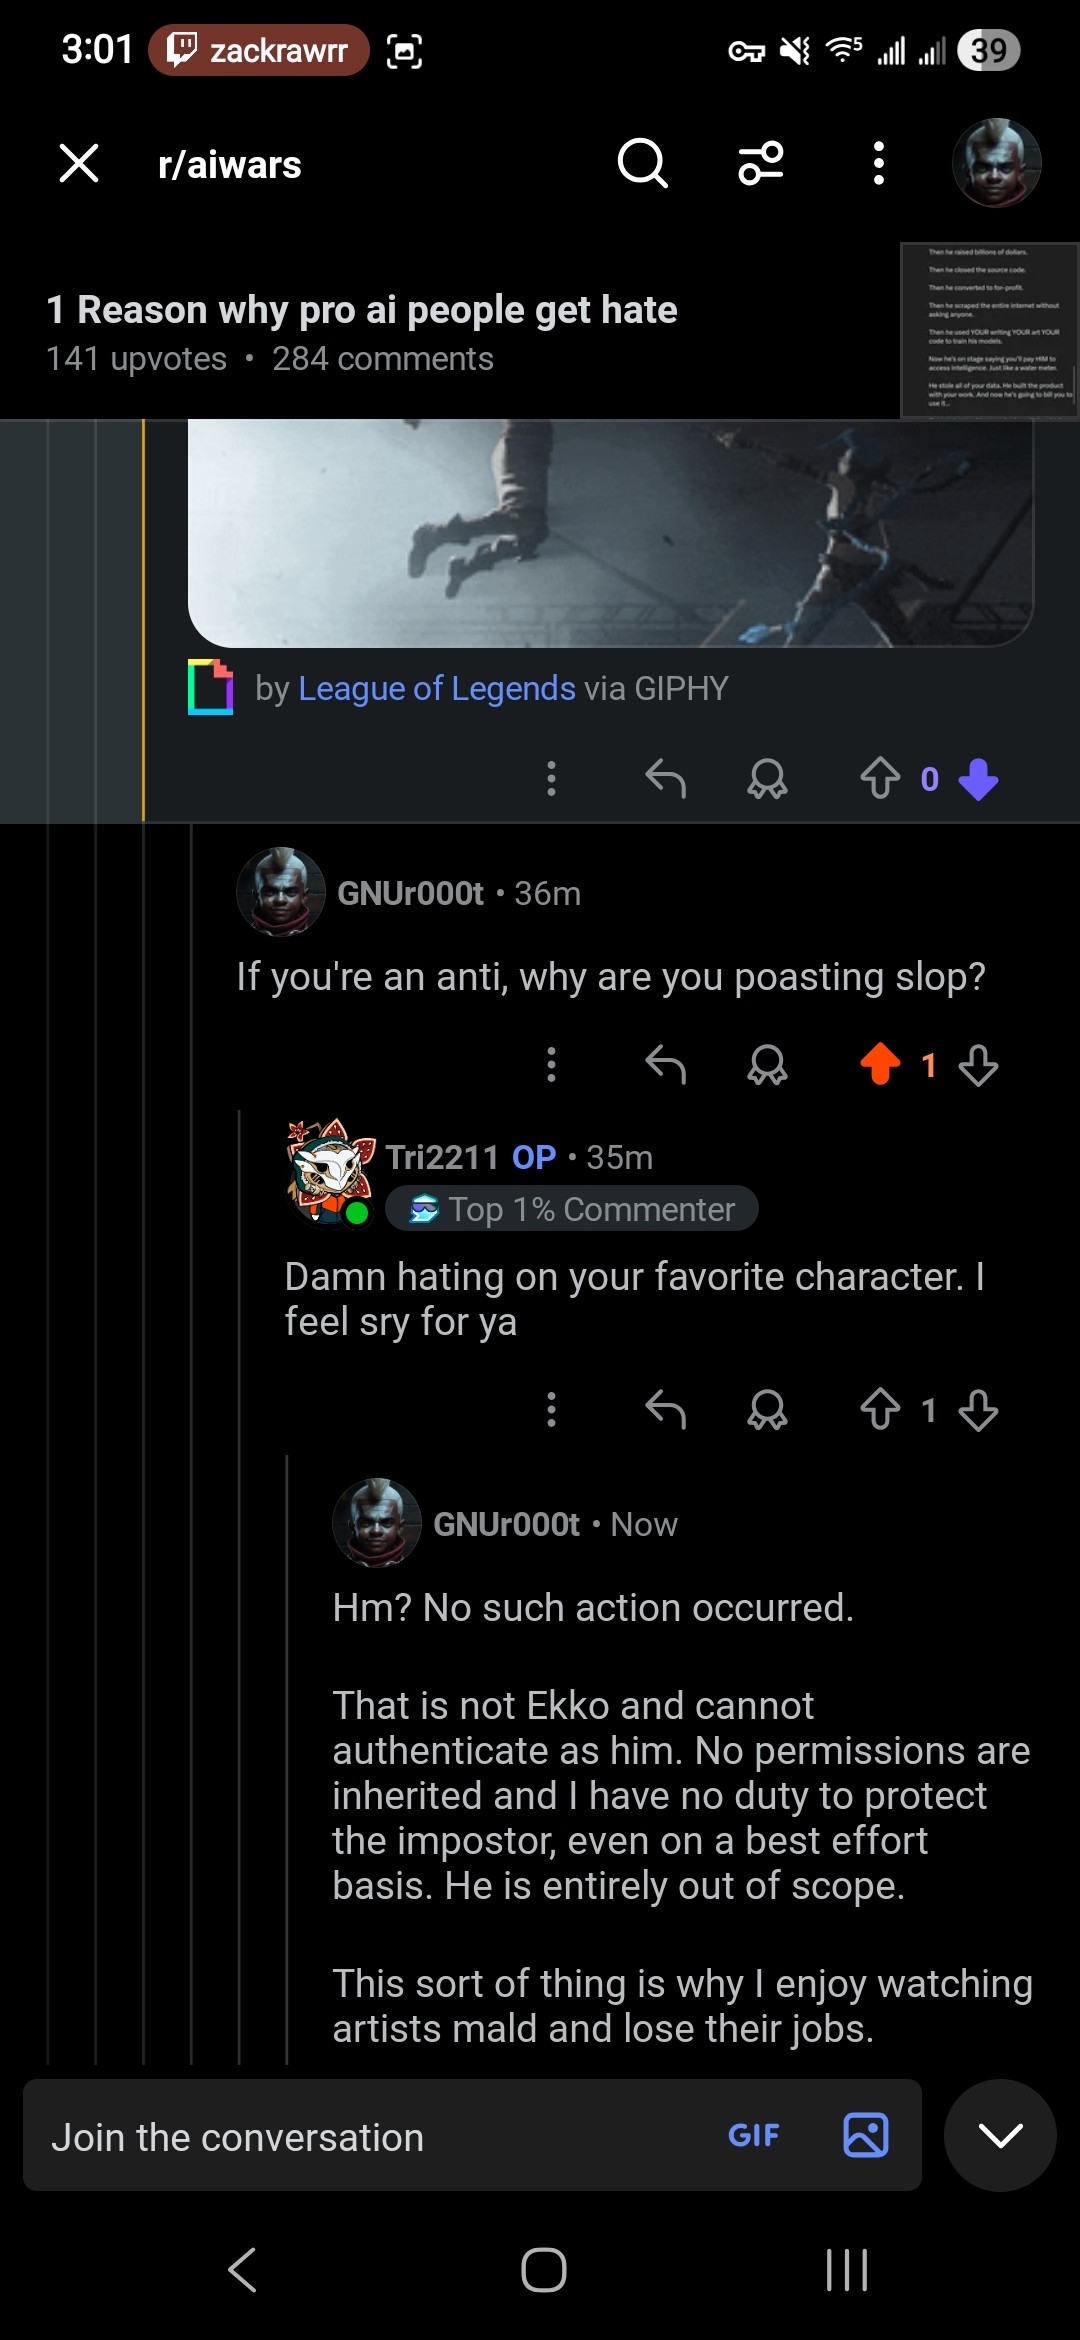Tap the profile avatar in header
1080x2340 pixels.
996,163
